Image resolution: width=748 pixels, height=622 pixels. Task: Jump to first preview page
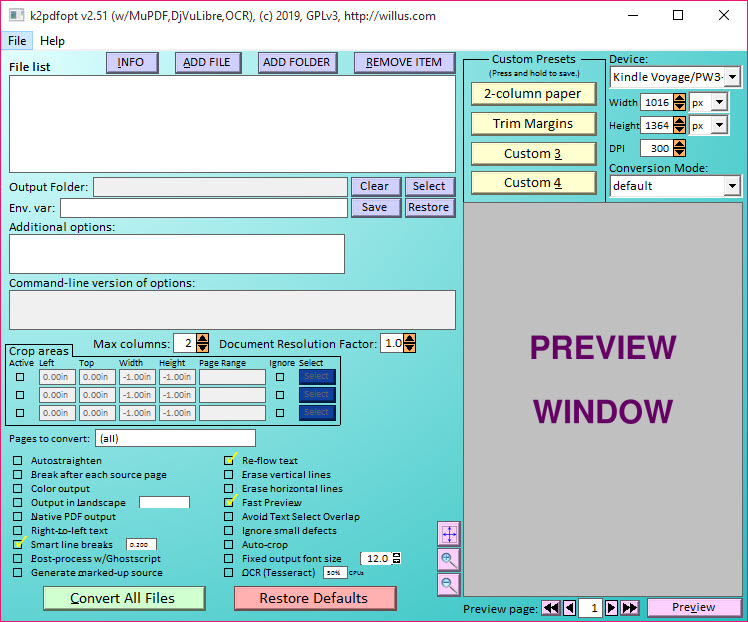tap(551, 608)
